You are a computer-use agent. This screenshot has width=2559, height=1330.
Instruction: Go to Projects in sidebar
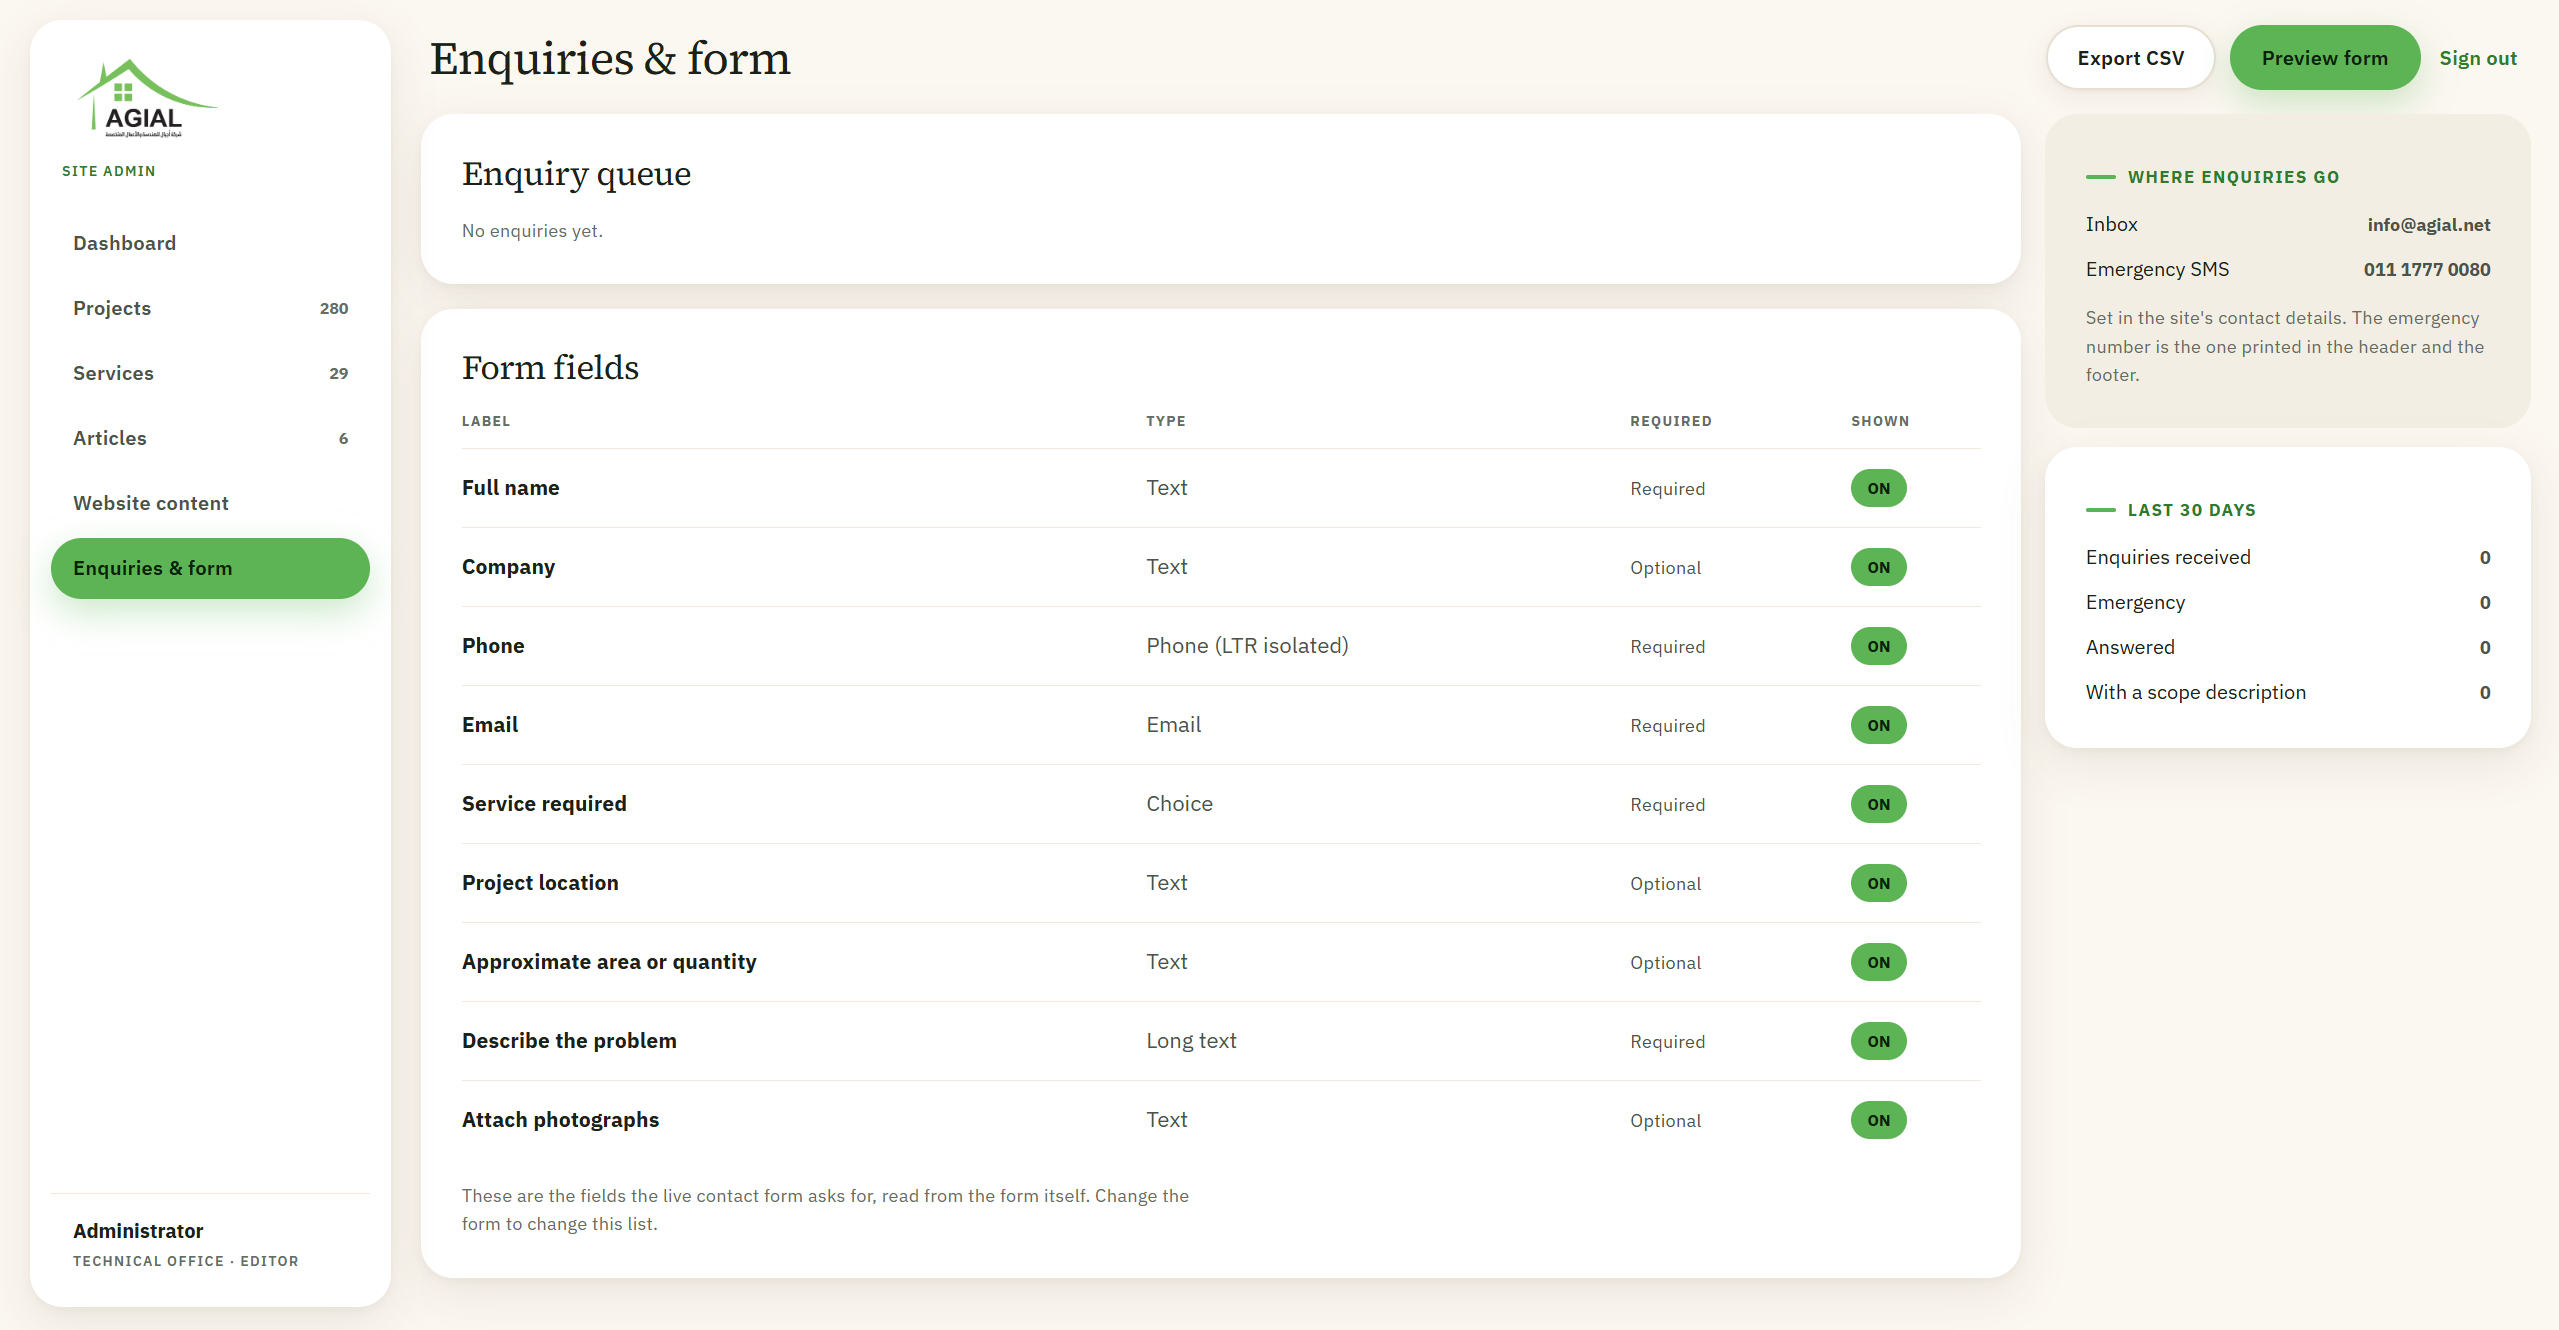click(210, 308)
